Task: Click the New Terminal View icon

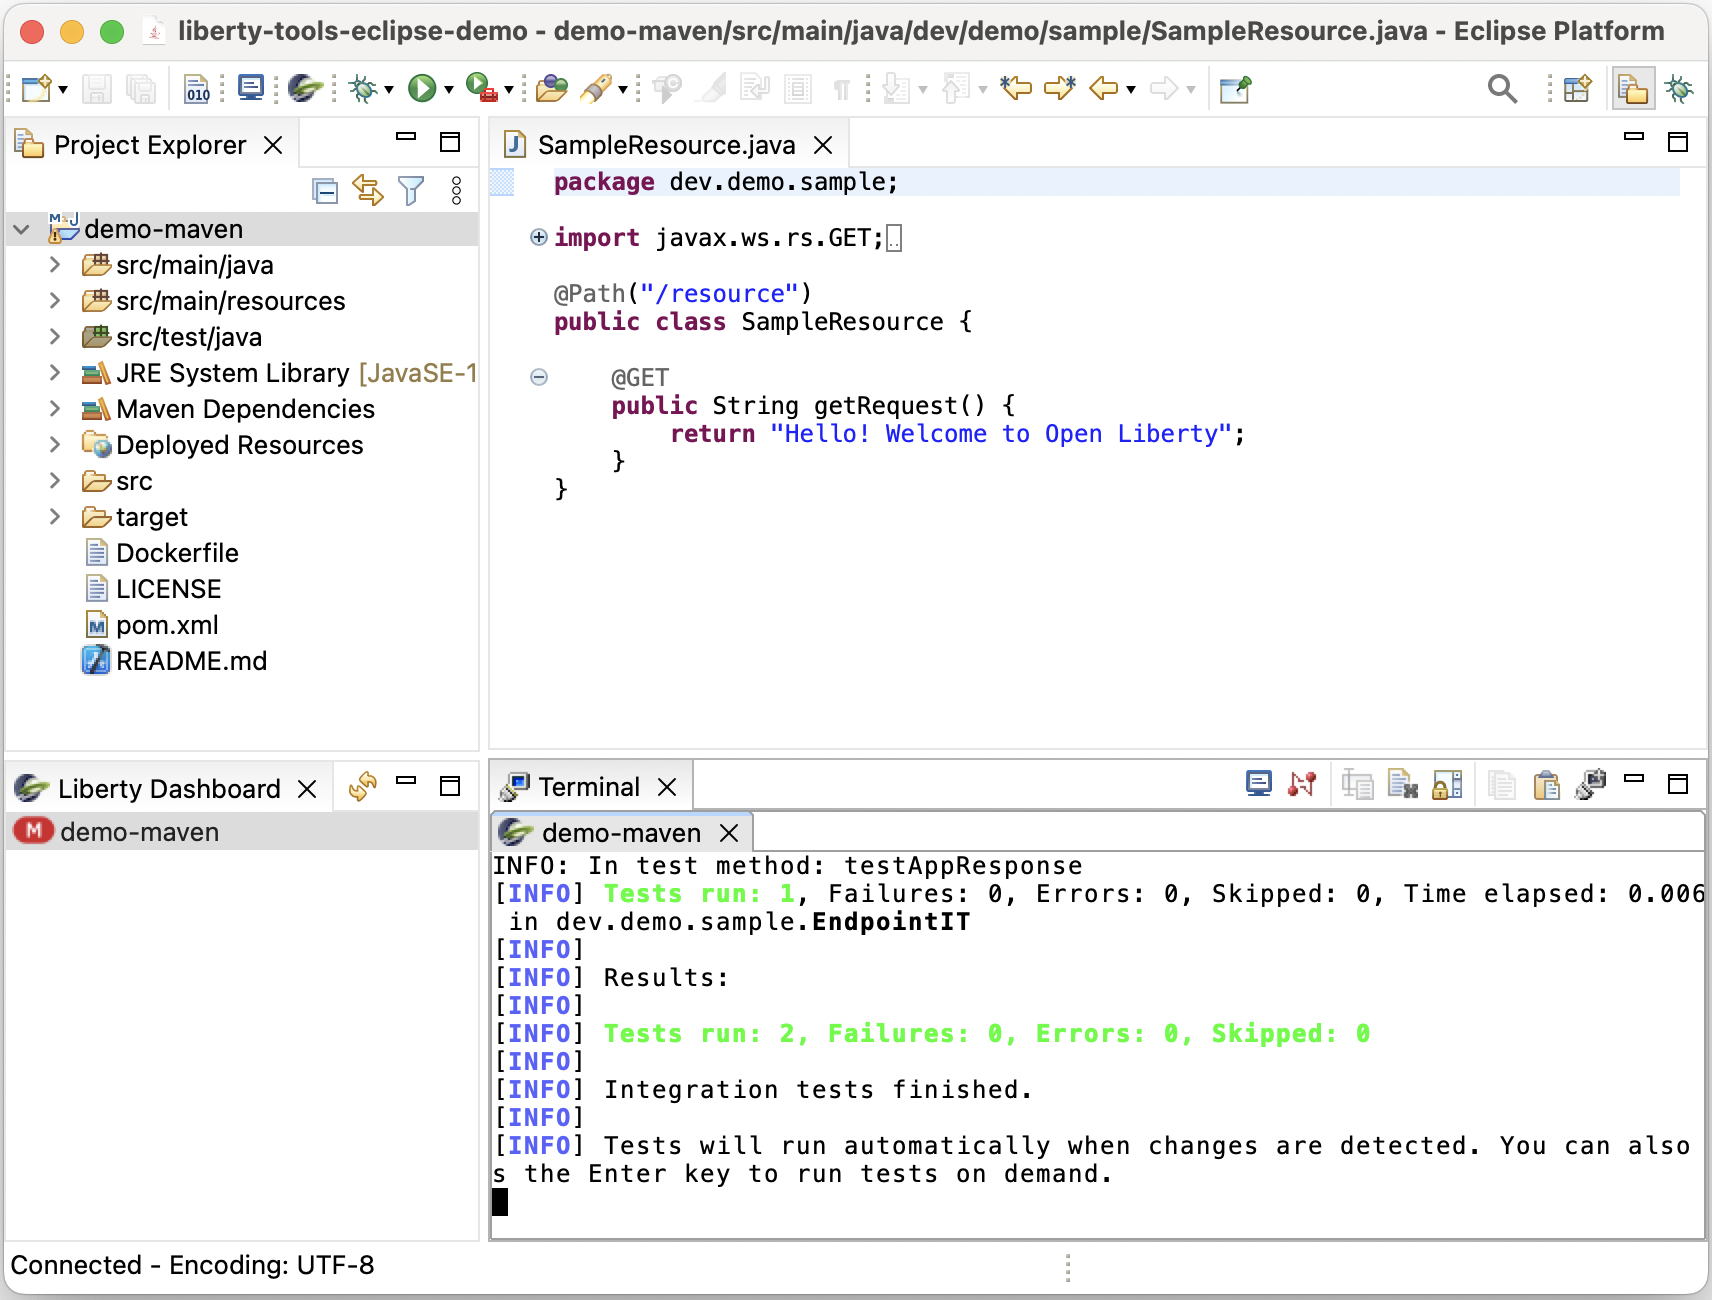Action: pos(1590,785)
